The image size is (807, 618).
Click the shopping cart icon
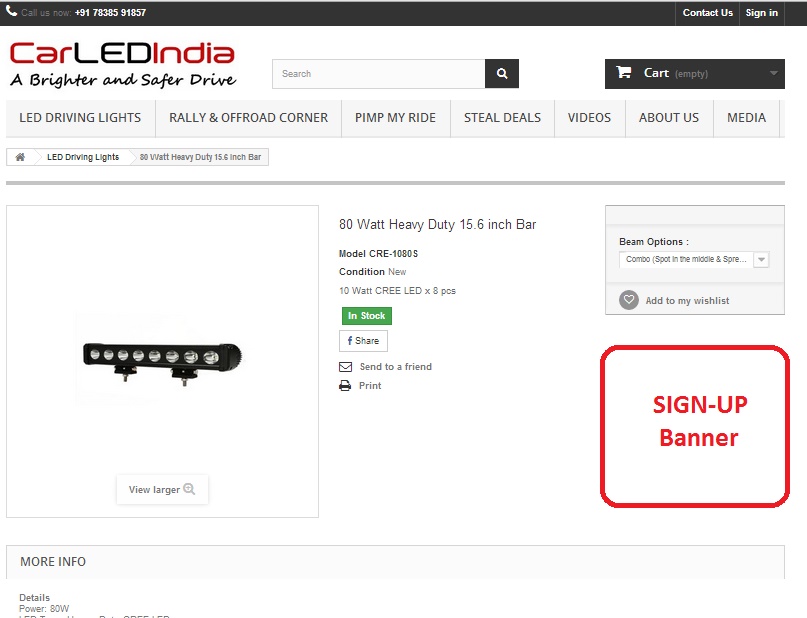point(624,73)
